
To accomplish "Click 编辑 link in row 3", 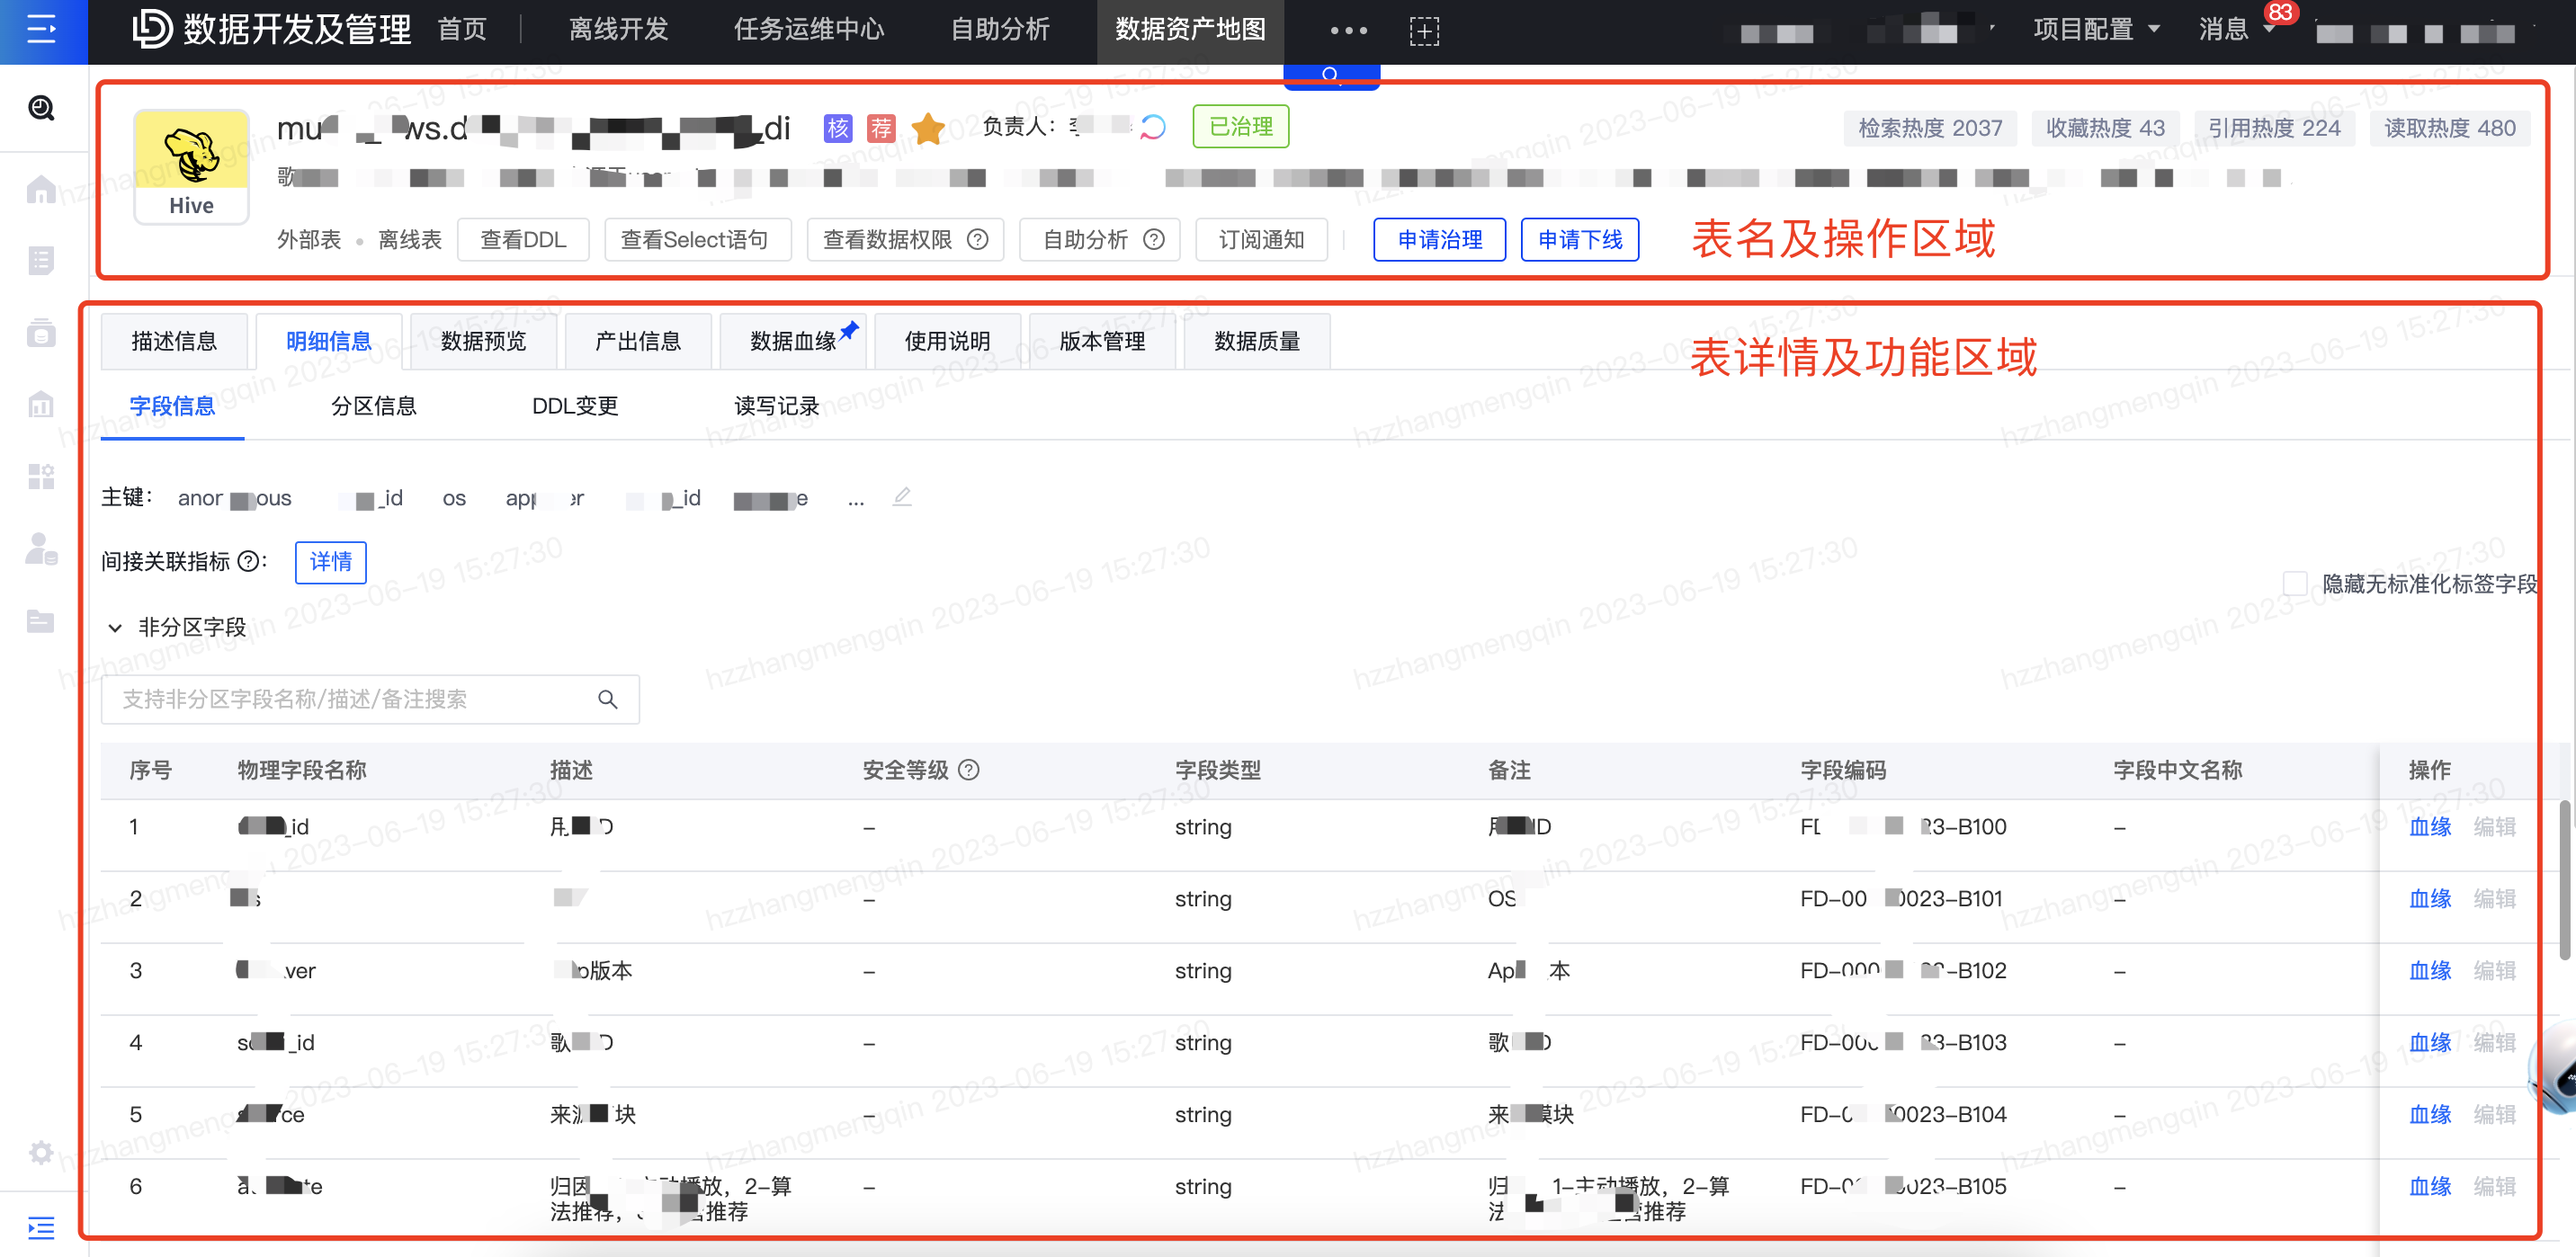I will (2494, 971).
